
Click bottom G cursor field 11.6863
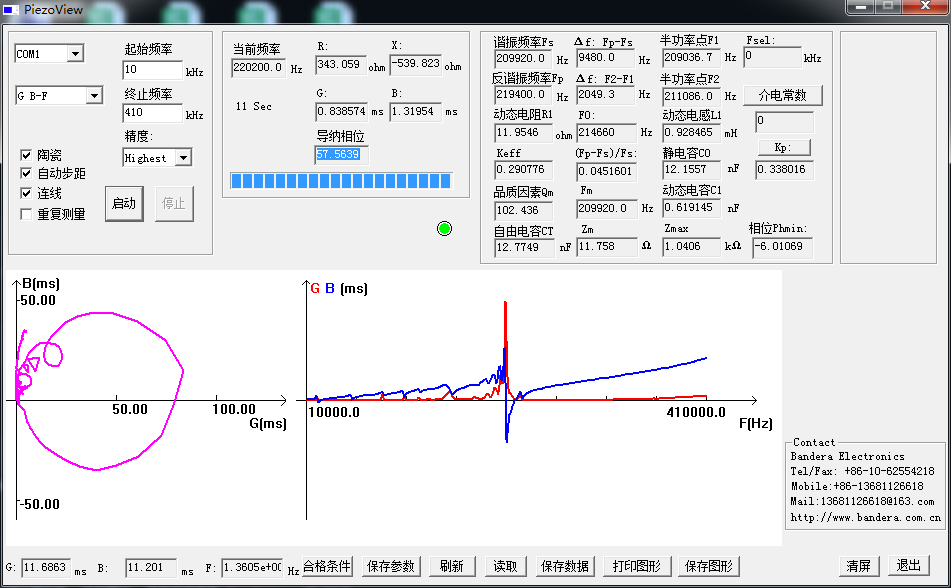(46, 568)
